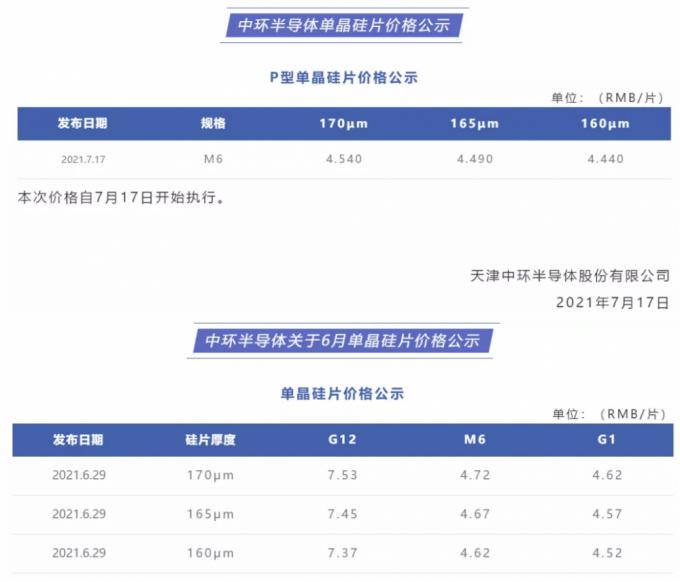Click the heading 单晶硅片价格公示 above the June table

pos(343,394)
